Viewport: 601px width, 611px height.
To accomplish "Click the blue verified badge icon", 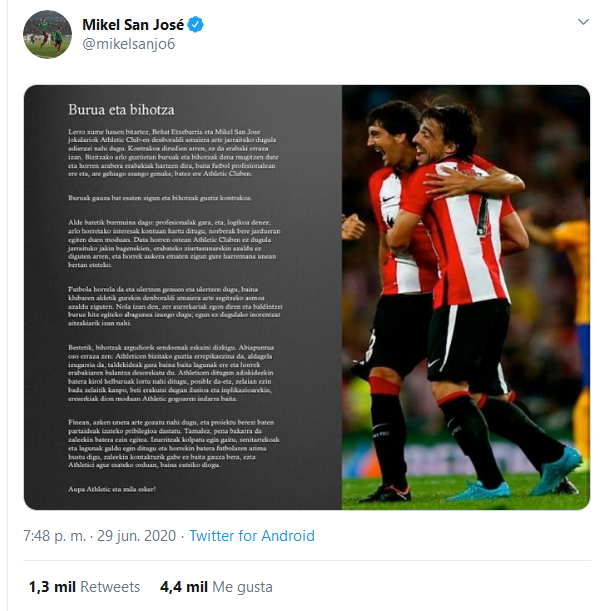I will click(195, 25).
